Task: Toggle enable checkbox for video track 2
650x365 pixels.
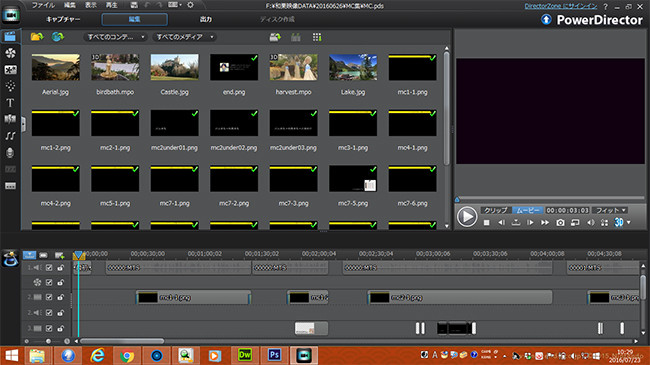Action: coord(49,297)
